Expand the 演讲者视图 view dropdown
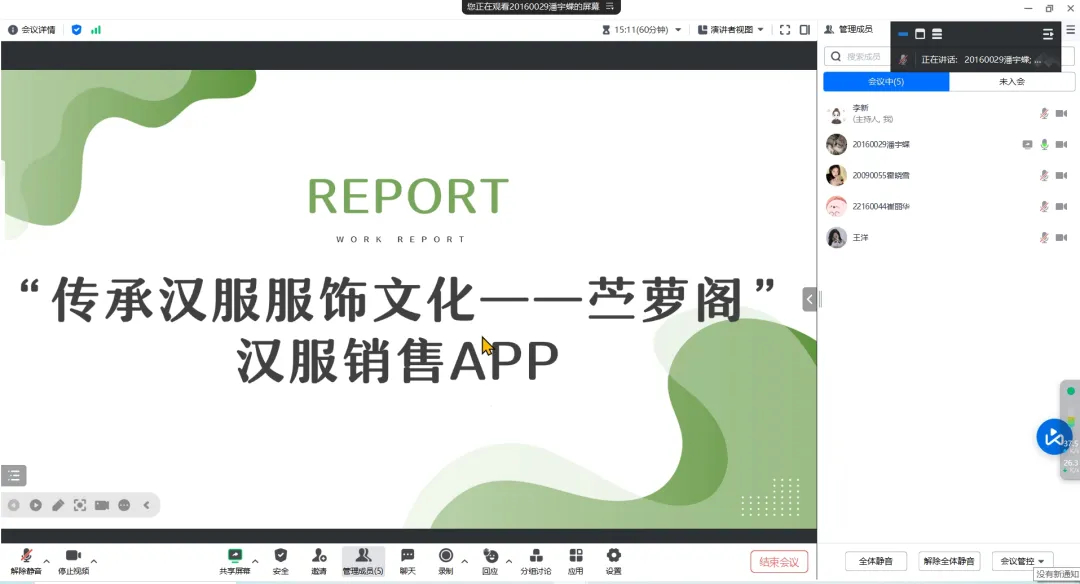This screenshot has height=584, width=1080. point(731,30)
